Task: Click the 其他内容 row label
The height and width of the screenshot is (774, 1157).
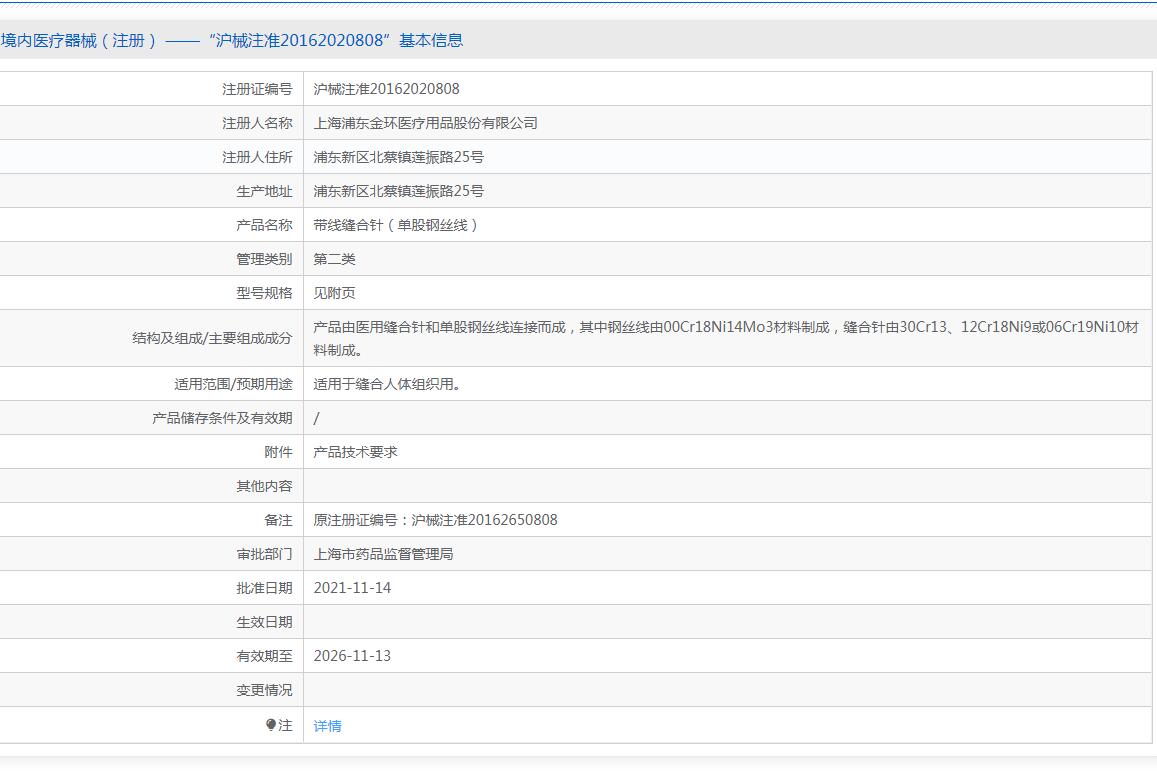Action: pyautogui.click(x=264, y=486)
